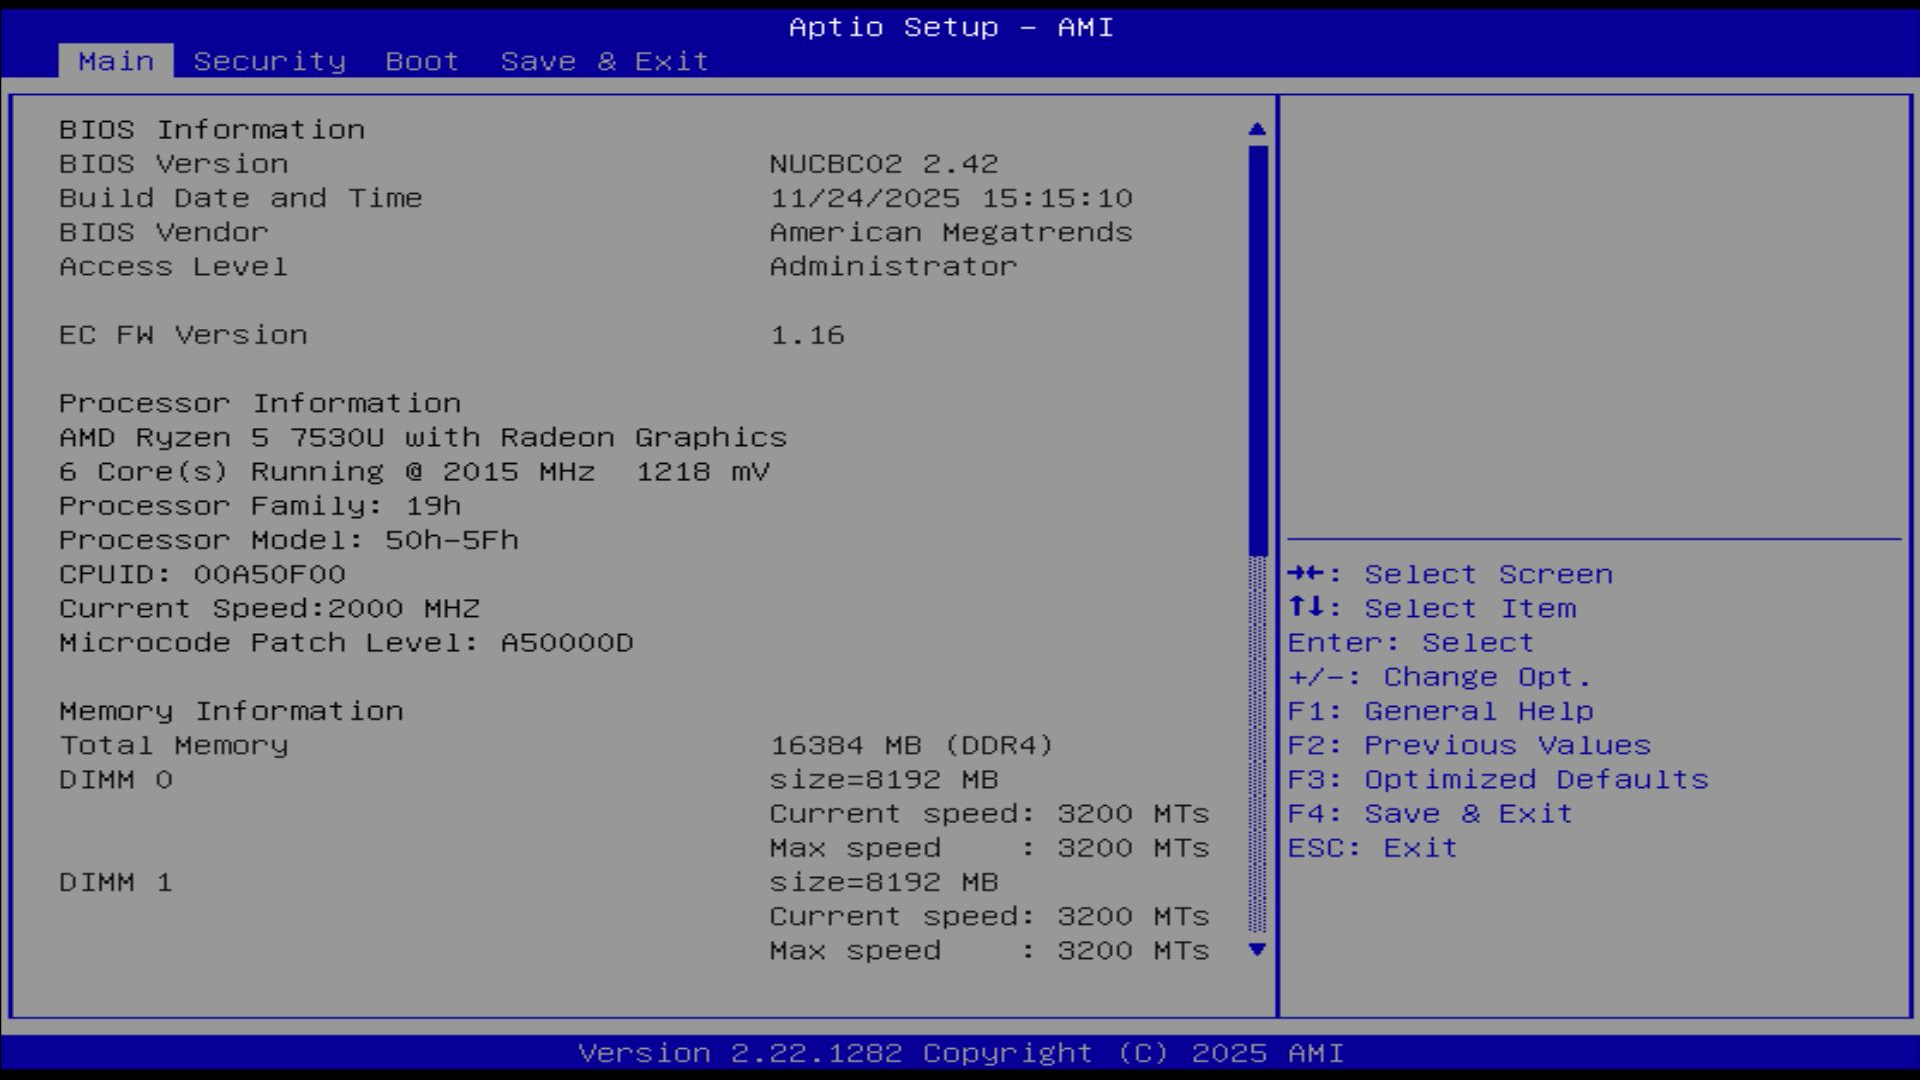Click the scroll down arrow

point(1257,949)
